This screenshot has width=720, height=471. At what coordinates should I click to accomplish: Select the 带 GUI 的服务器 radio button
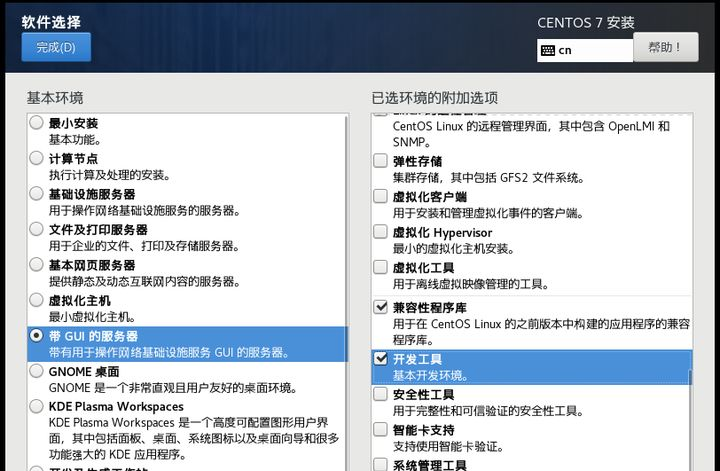pos(36,336)
